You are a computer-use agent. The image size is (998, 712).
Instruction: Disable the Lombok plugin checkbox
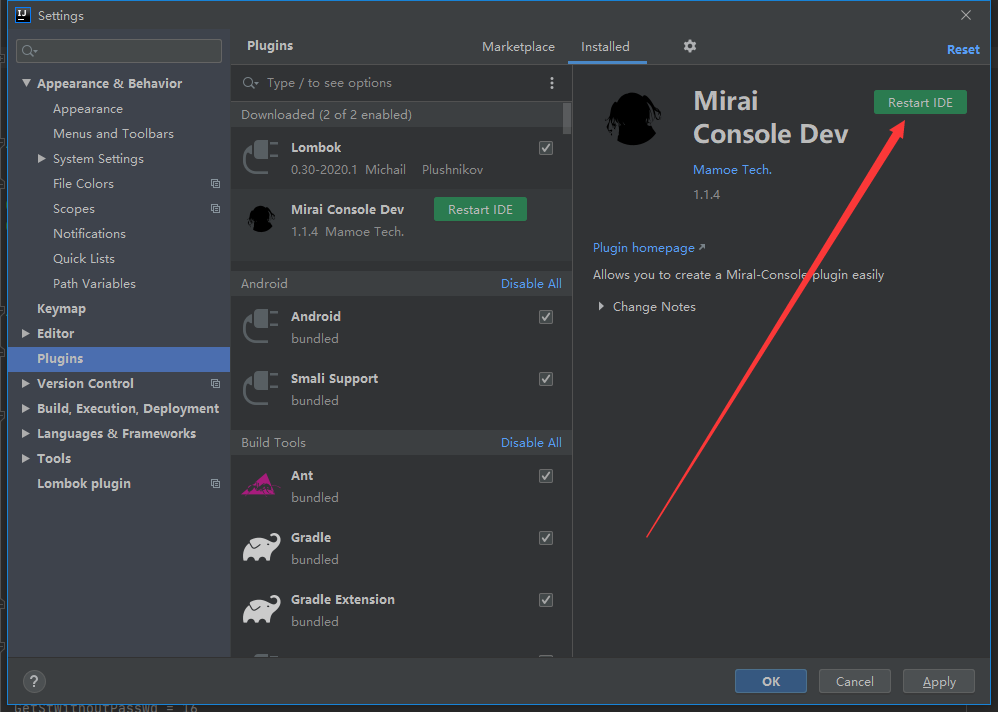pyautogui.click(x=546, y=148)
